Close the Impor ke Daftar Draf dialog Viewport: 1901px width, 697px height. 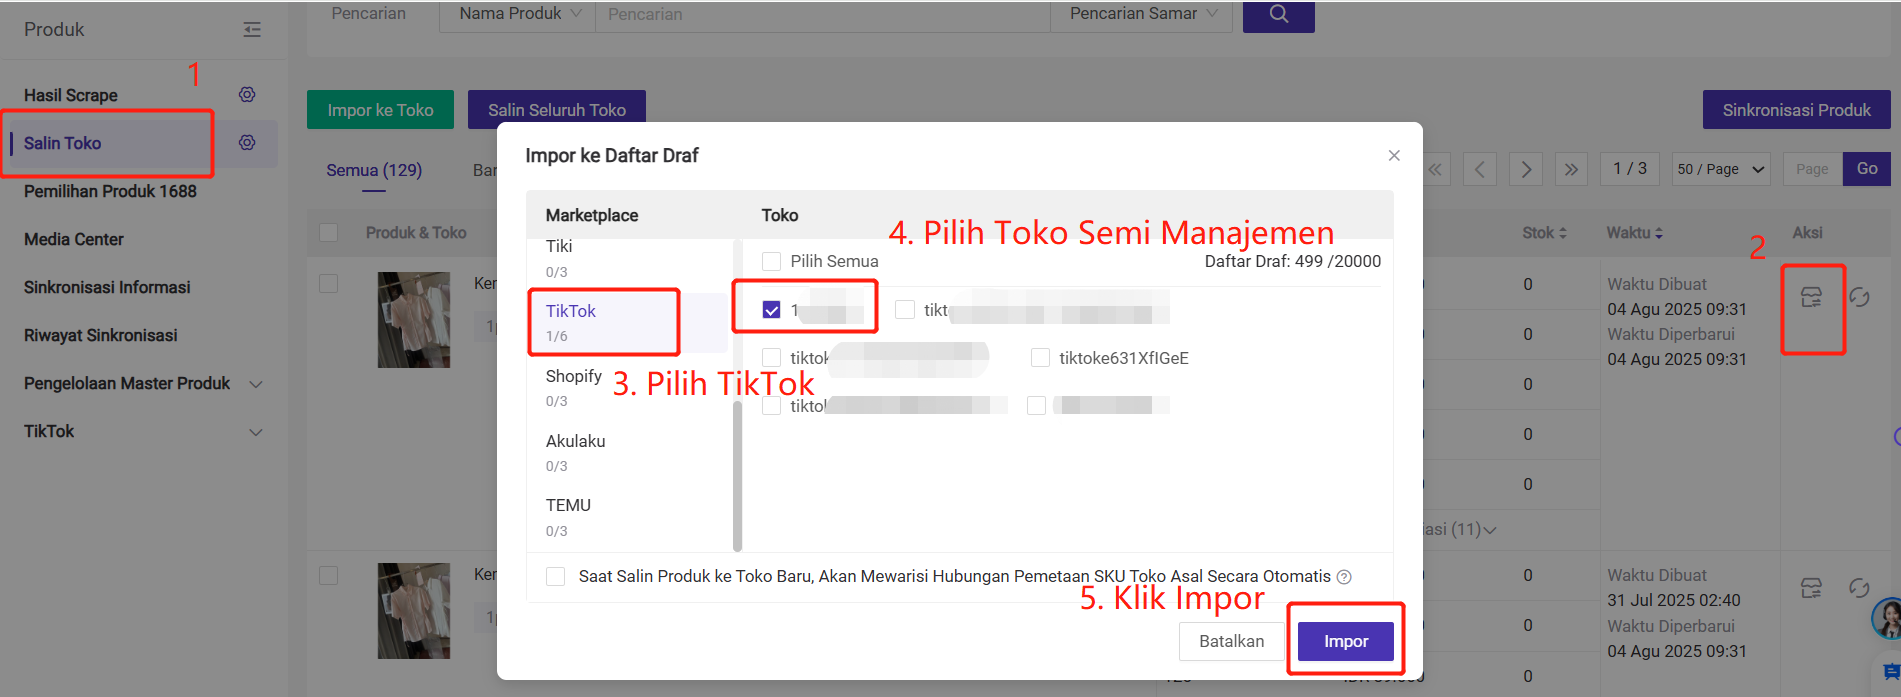pyautogui.click(x=1394, y=155)
